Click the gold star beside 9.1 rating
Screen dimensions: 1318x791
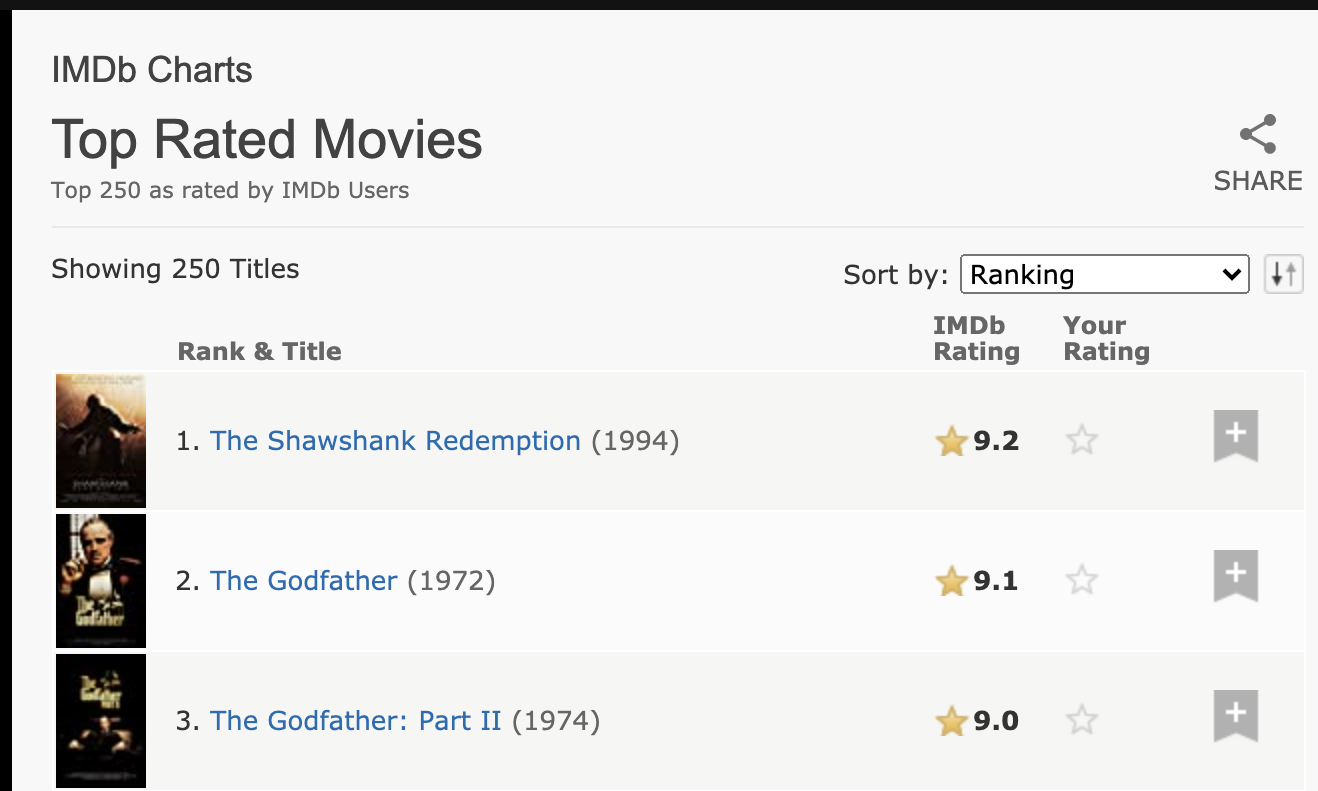(951, 581)
